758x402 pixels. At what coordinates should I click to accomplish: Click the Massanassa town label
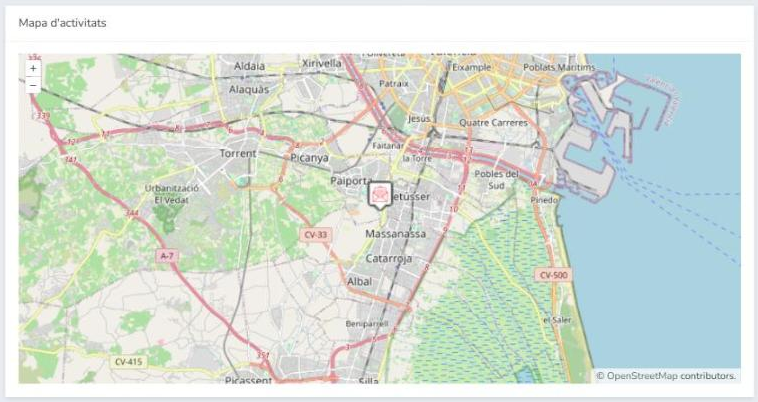(395, 234)
